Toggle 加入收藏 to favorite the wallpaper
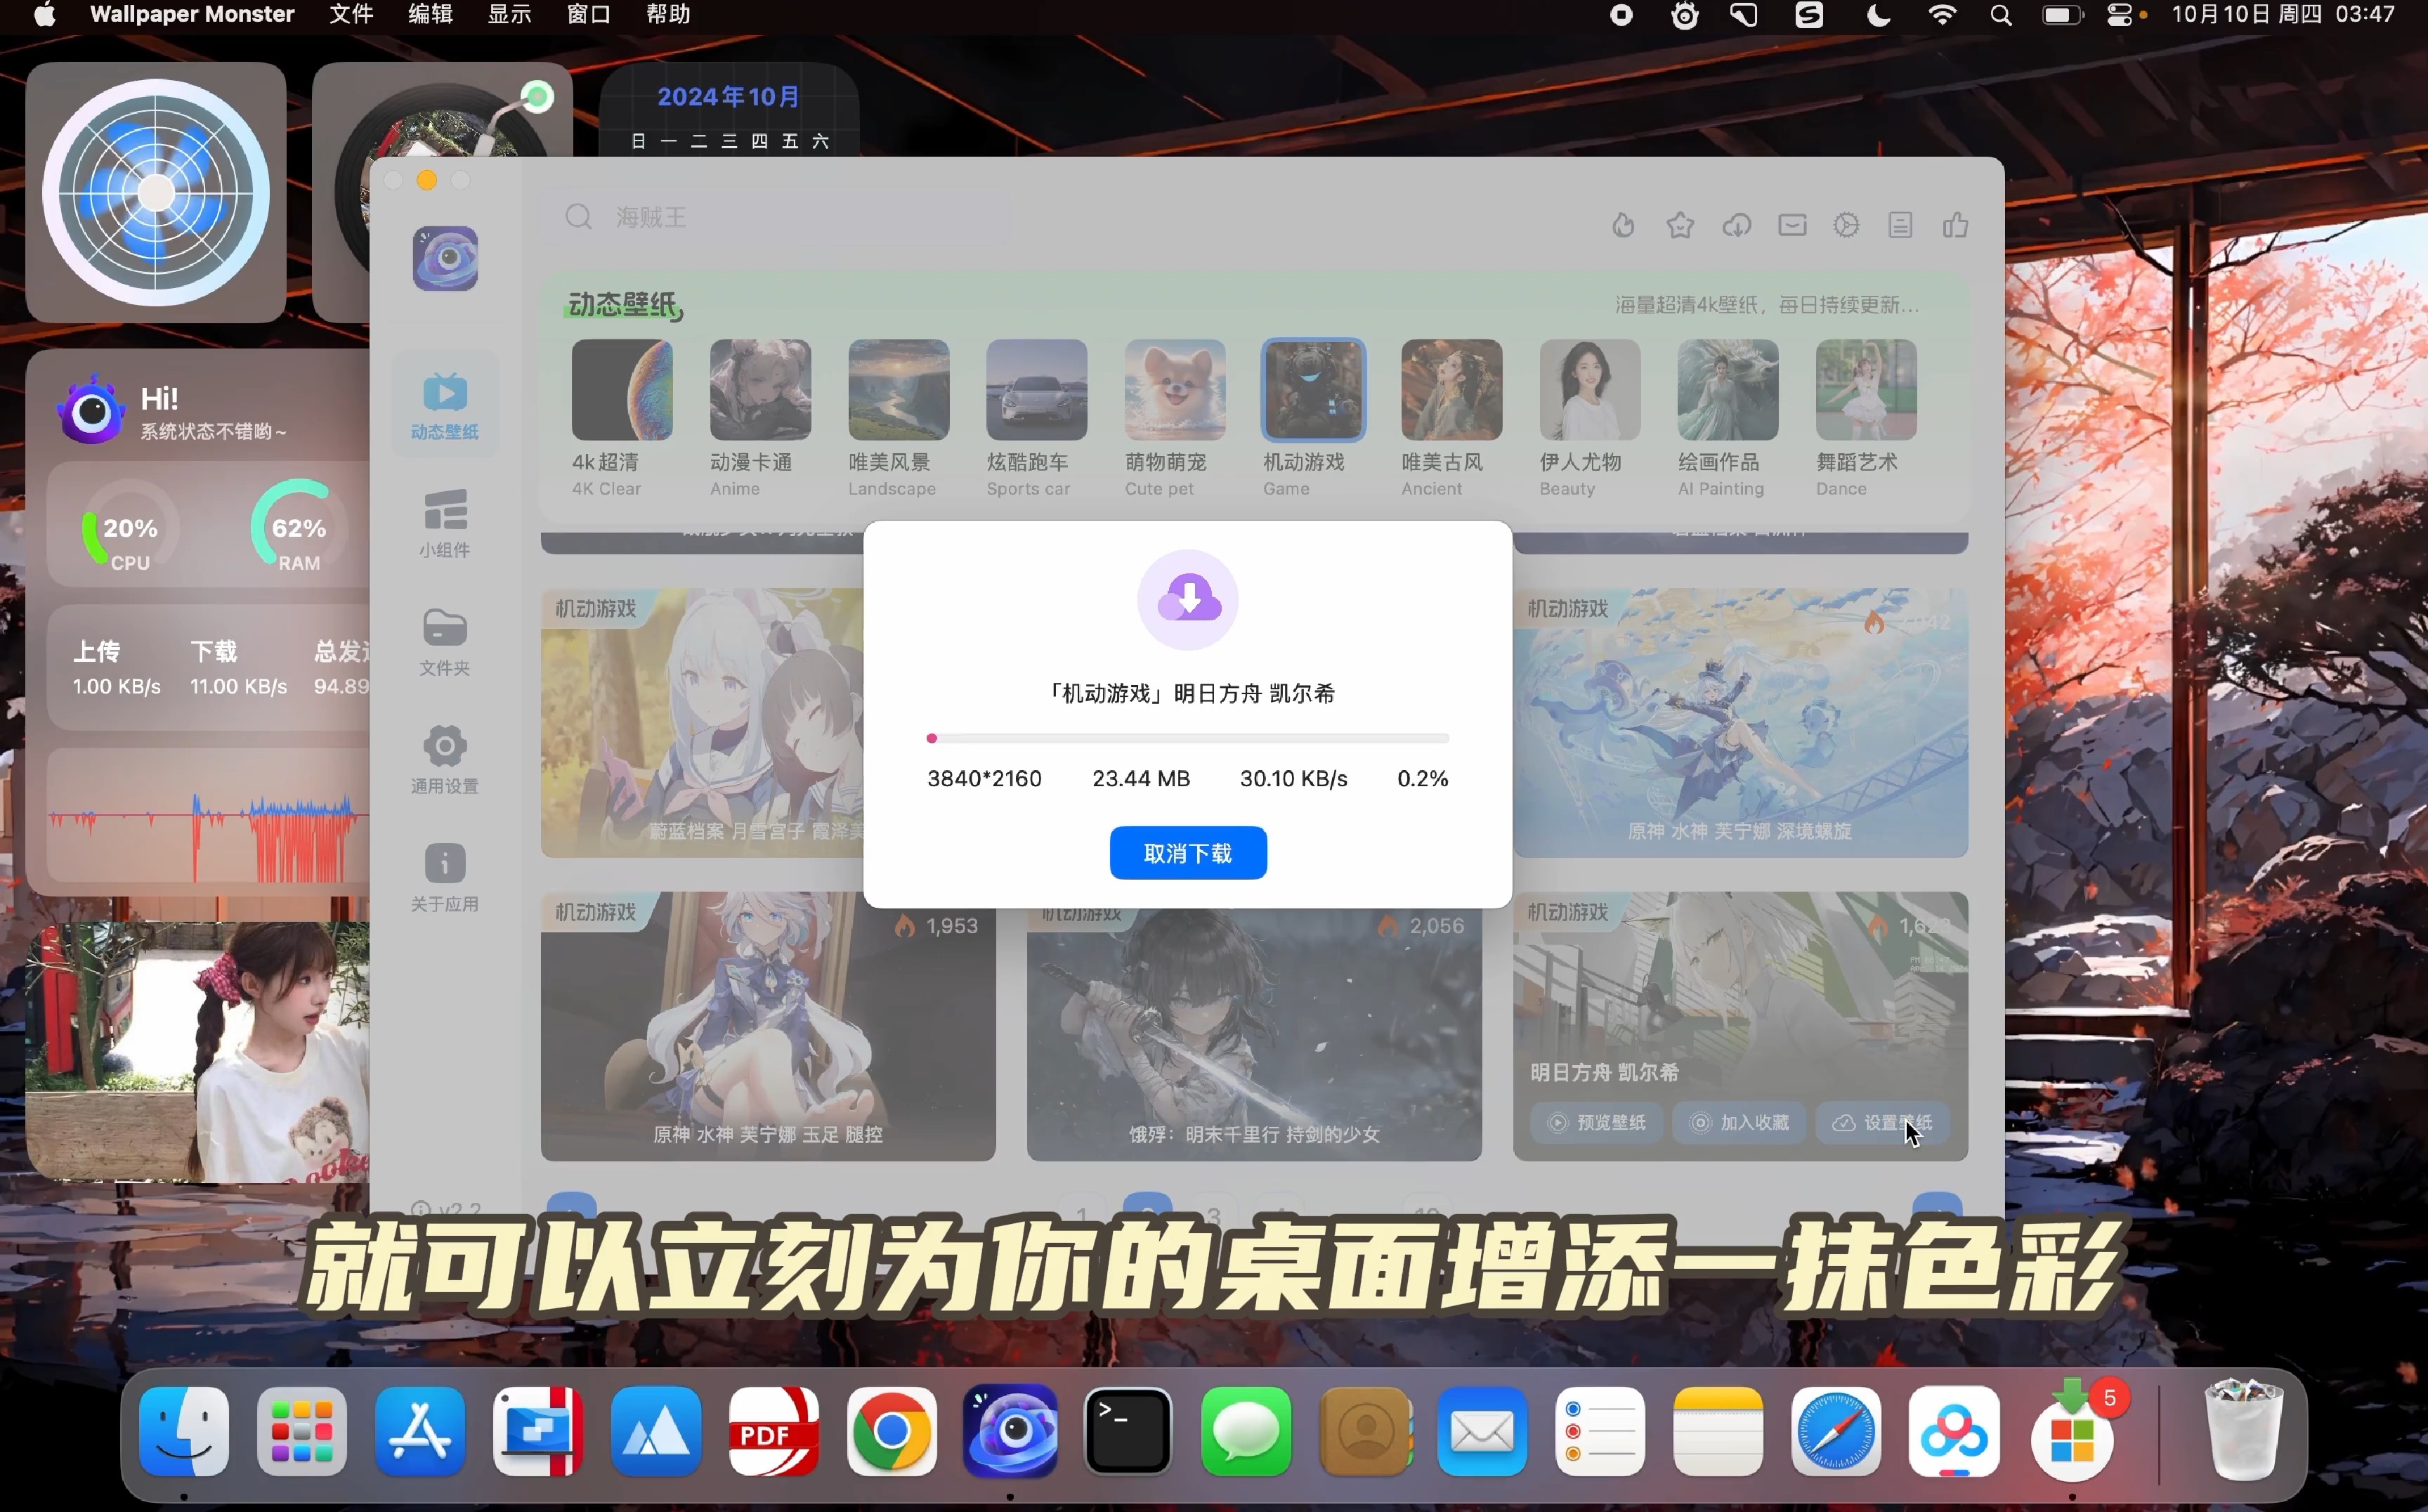 [1739, 1123]
